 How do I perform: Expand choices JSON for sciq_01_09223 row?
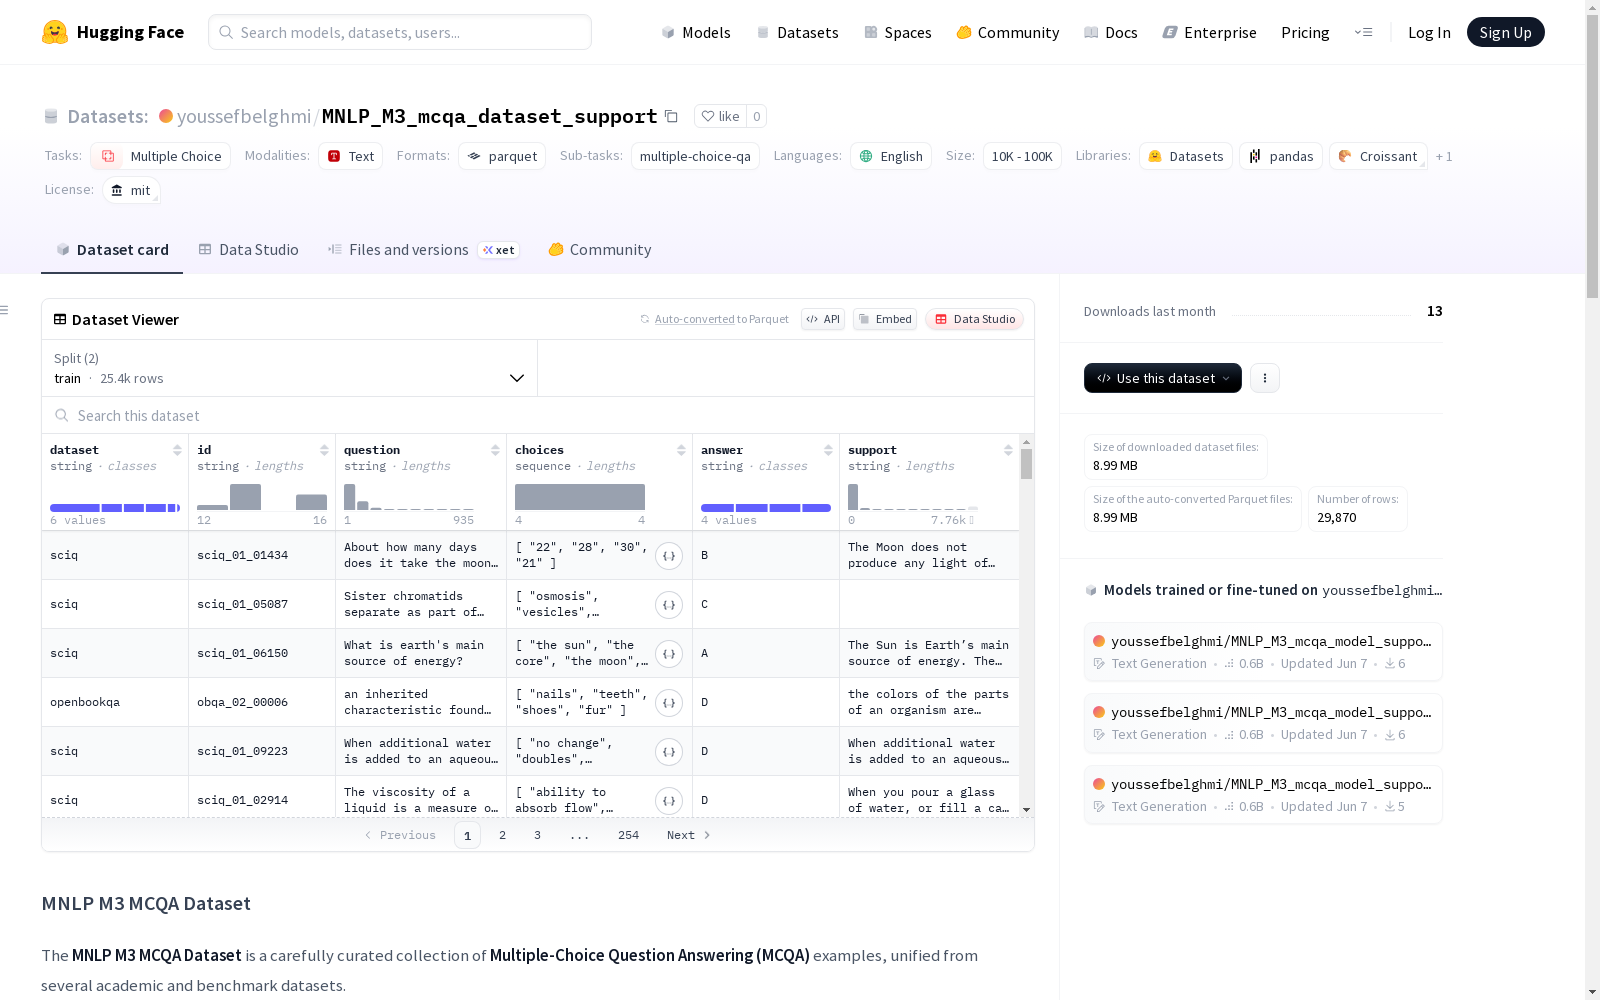(669, 752)
